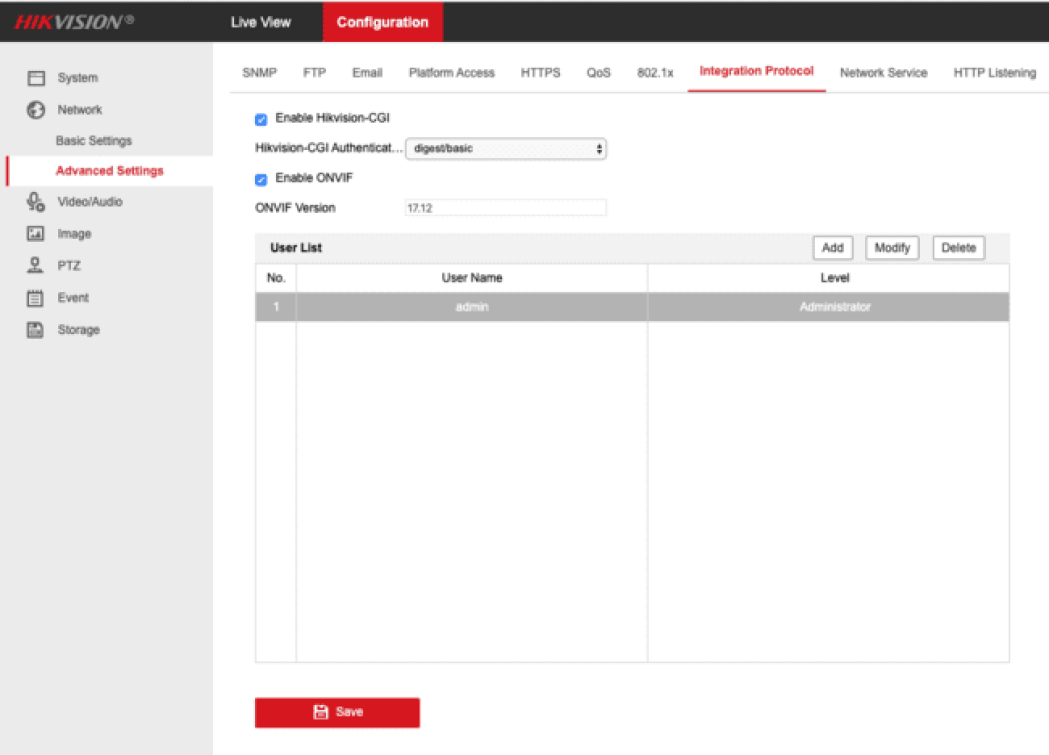Click the Modify user button

tap(891, 248)
